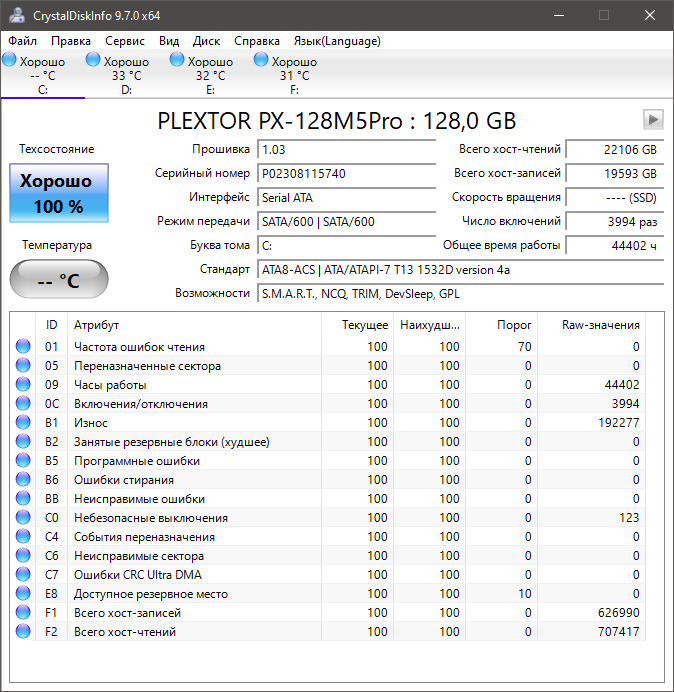The width and height of the screenshot is (674, 692).
Task: Click power-on hours field 44402 ч
Action: (615, 245)
